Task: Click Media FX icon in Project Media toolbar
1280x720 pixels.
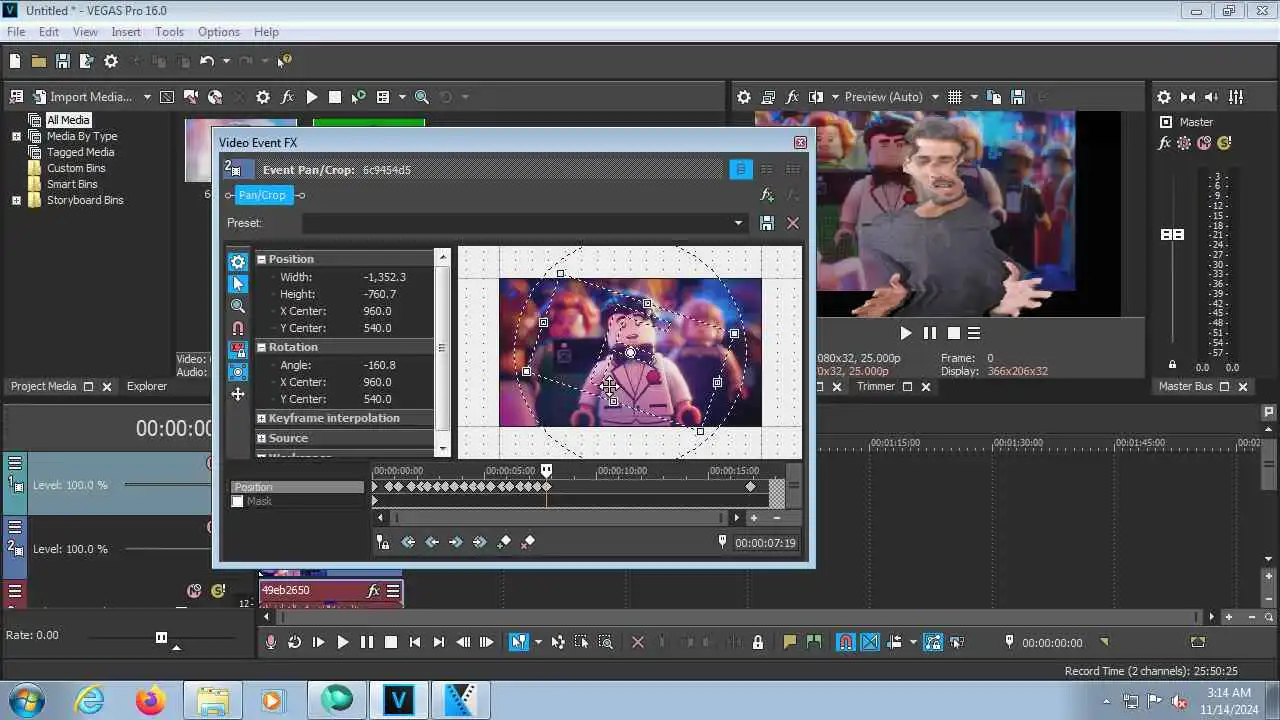Action: [287, 97]
